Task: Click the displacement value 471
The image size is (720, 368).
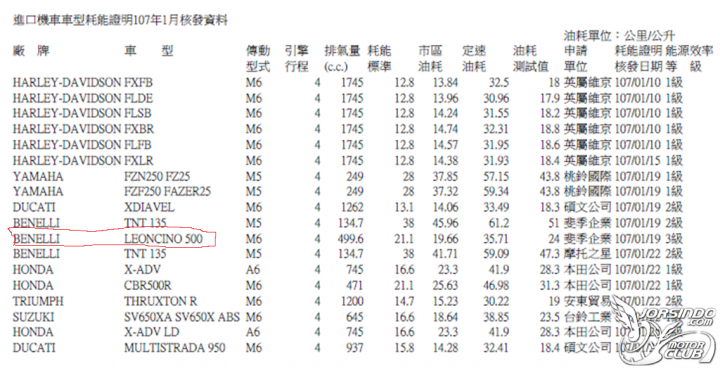Action: pyautogui.click(x=354, y=285)
